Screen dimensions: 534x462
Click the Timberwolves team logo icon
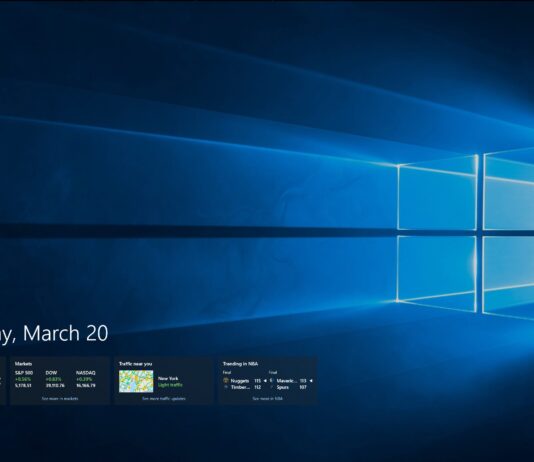point(225,387)
